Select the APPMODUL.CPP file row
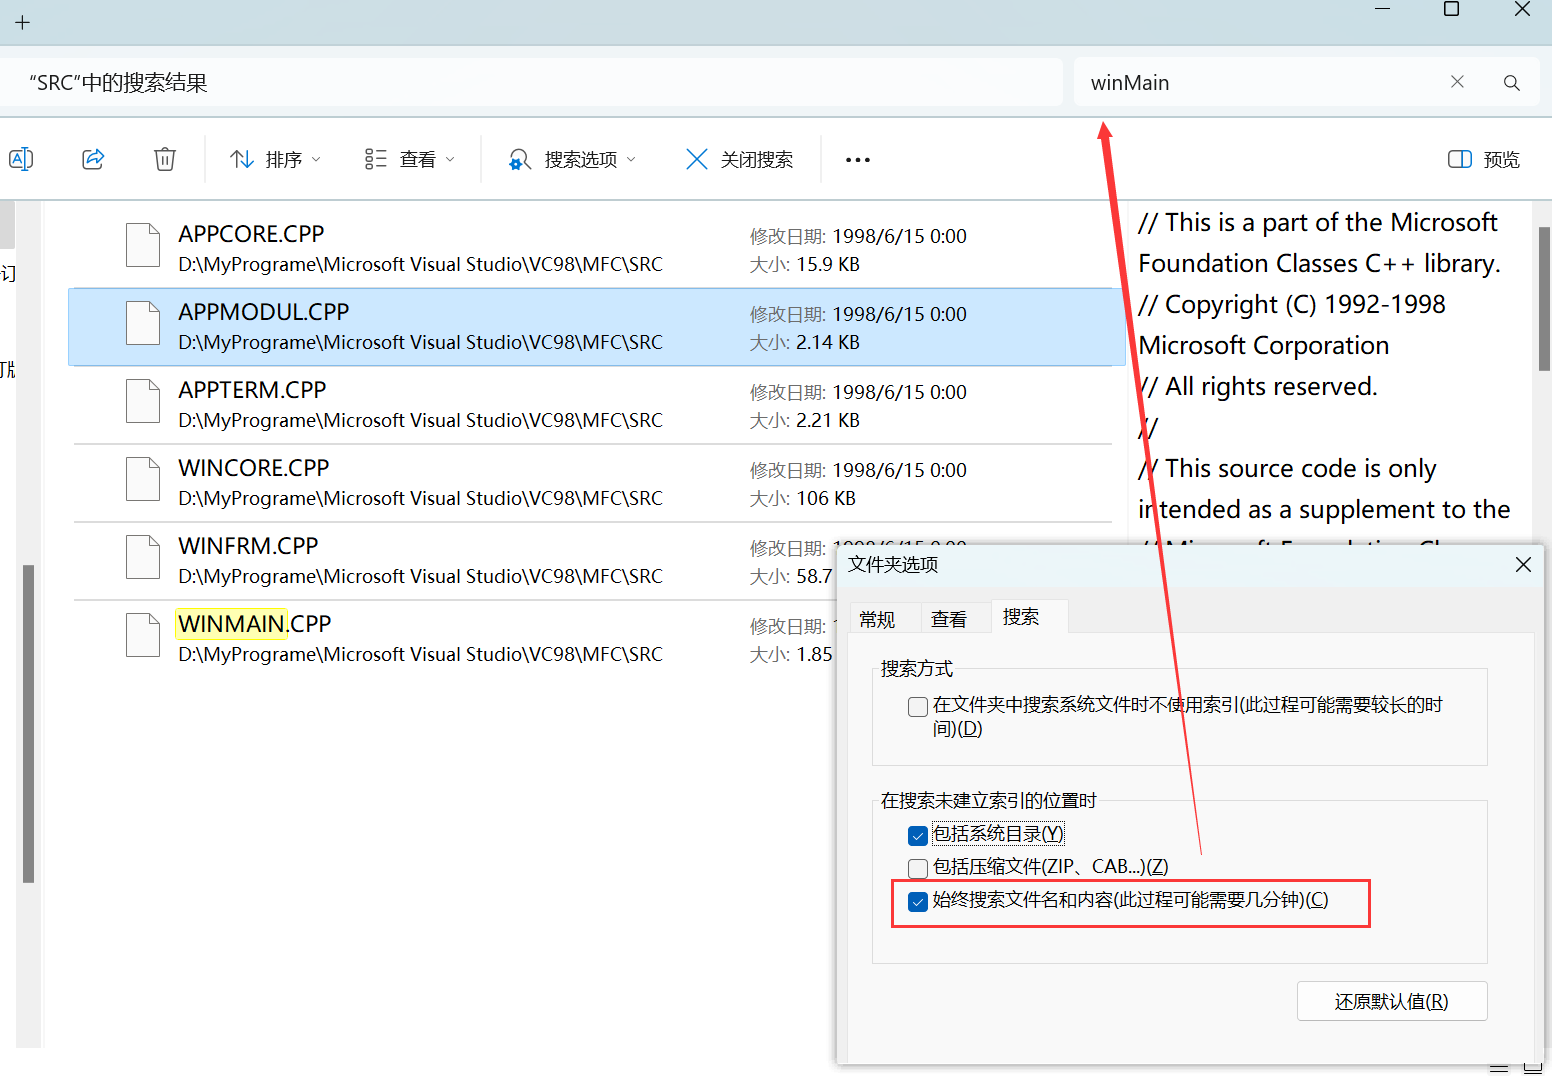Viewport: 1552px width, 1076px height. pyautogui.click(x=597, y=327)
